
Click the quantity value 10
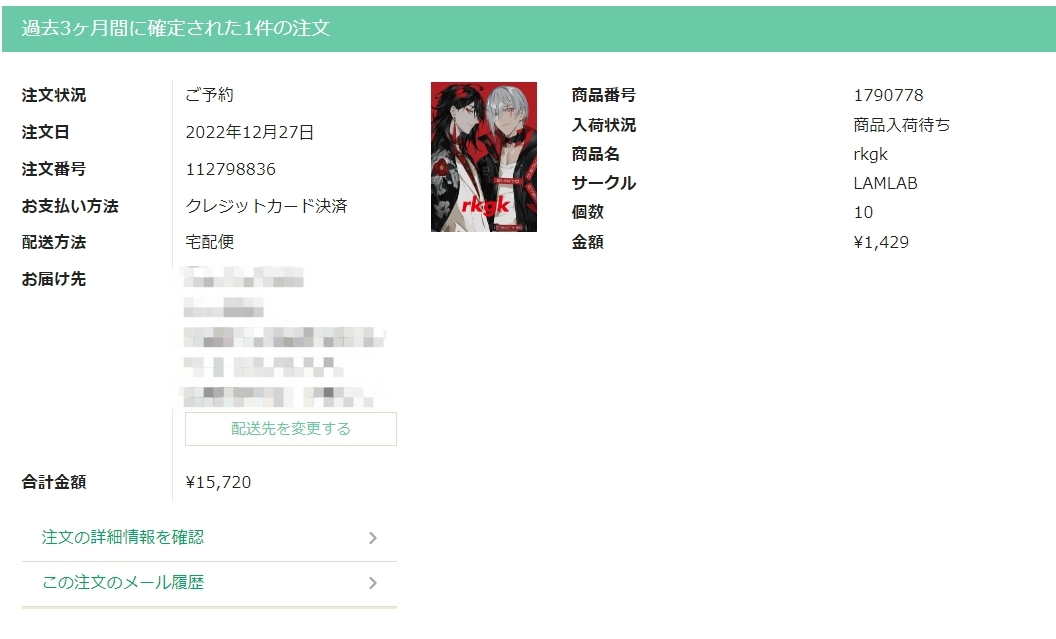tap(863, 212)
